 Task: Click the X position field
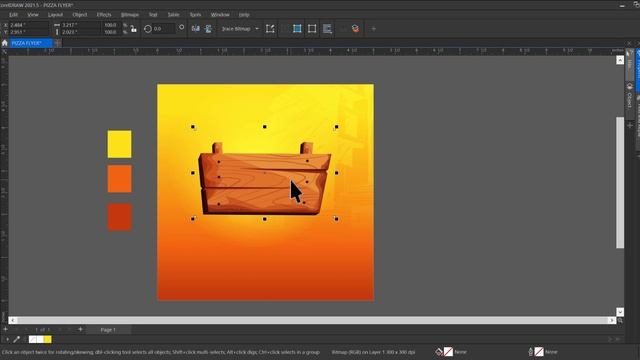click(29, 25)
